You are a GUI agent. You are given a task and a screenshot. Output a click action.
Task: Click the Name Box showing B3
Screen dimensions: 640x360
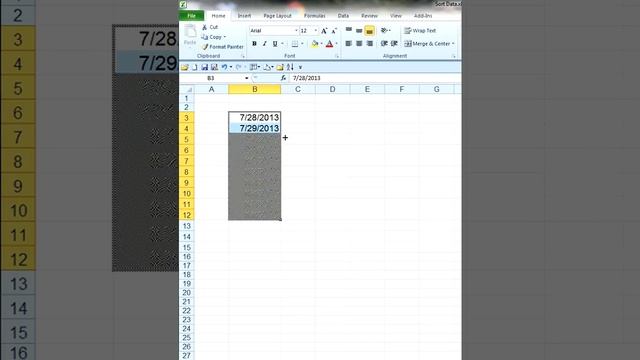pyautogui.click(x=212, y=78)
